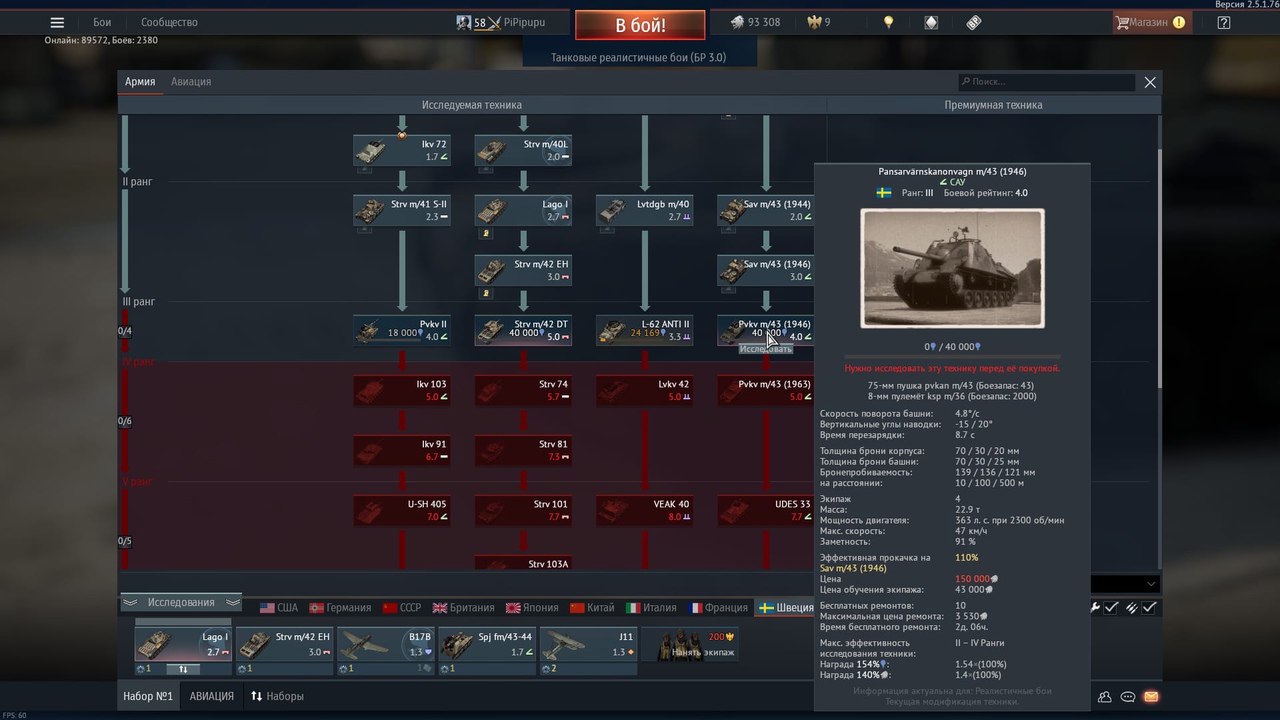This screenshot has width=1280, height=720.
Task: Click the light bulb research points icon
Action: (x=887, y=22)
